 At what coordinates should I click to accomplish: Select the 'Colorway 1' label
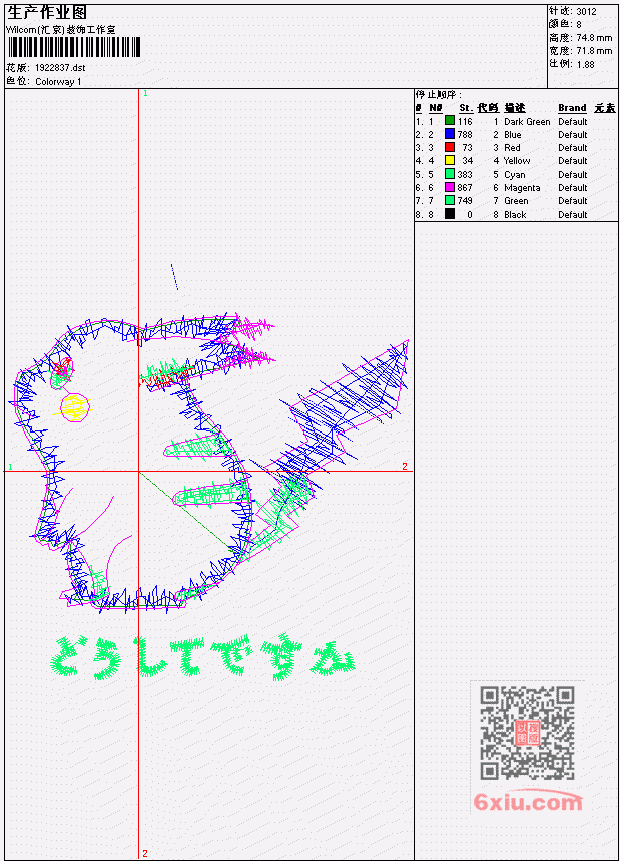coord(58,82)
